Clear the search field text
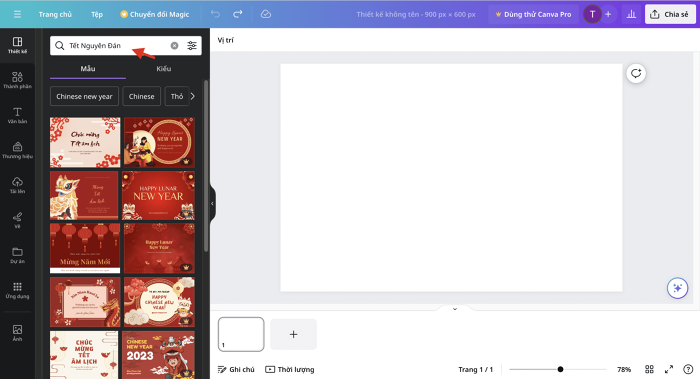The image size is (700, 379). coord(175,46)
